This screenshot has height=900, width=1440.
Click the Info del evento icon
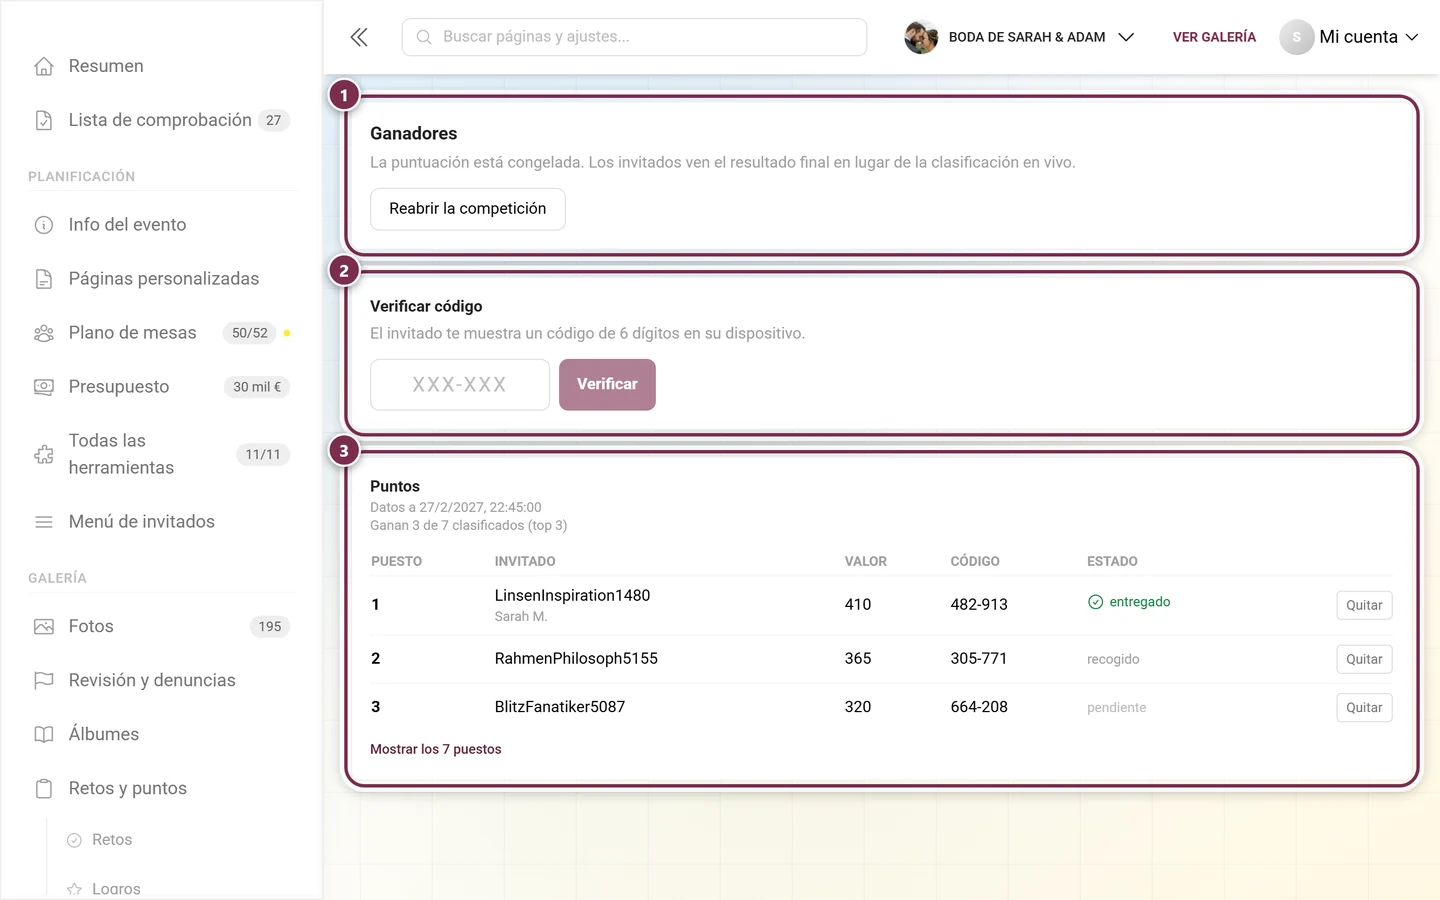44,225
